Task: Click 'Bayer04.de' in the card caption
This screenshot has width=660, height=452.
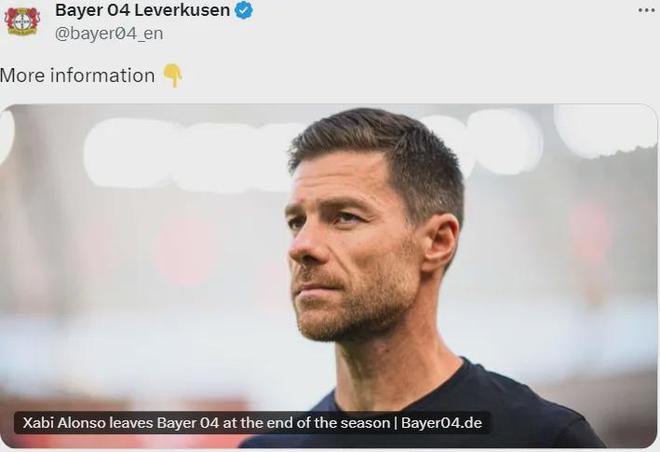Action: click(441, 423)
